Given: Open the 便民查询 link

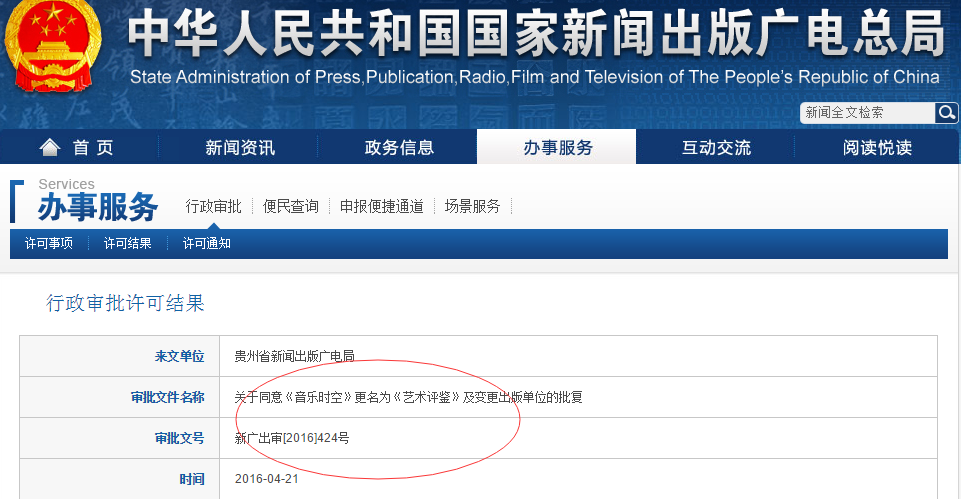Looking at the screenshot, I should point(291,206).
